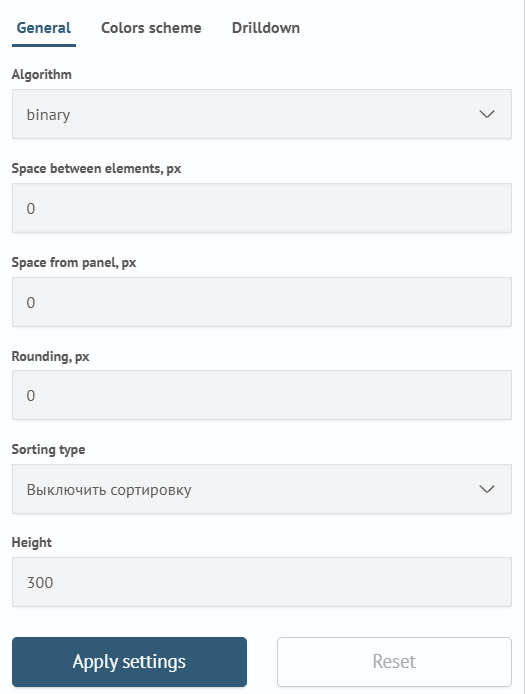Image resolution: width=525 pixels, height=694 pixels.
Task: Click the Reset button
Action: [x=394, y=662]
